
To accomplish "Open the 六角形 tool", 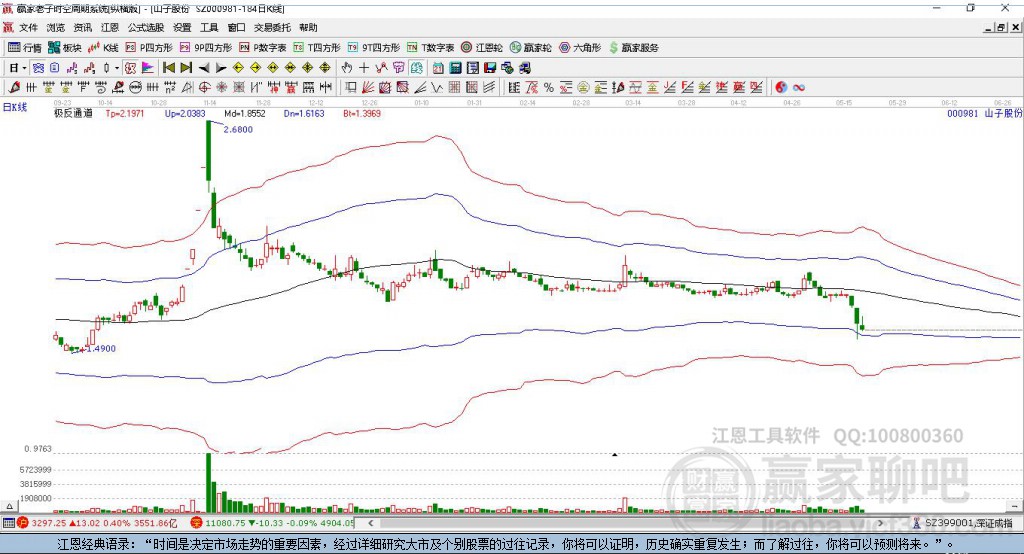I will pyautogui.click(x=580, y=48).
